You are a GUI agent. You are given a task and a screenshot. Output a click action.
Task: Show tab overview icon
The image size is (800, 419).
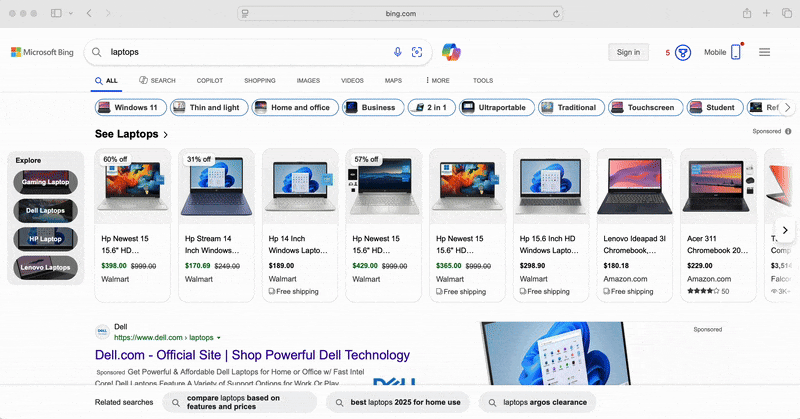787,13
